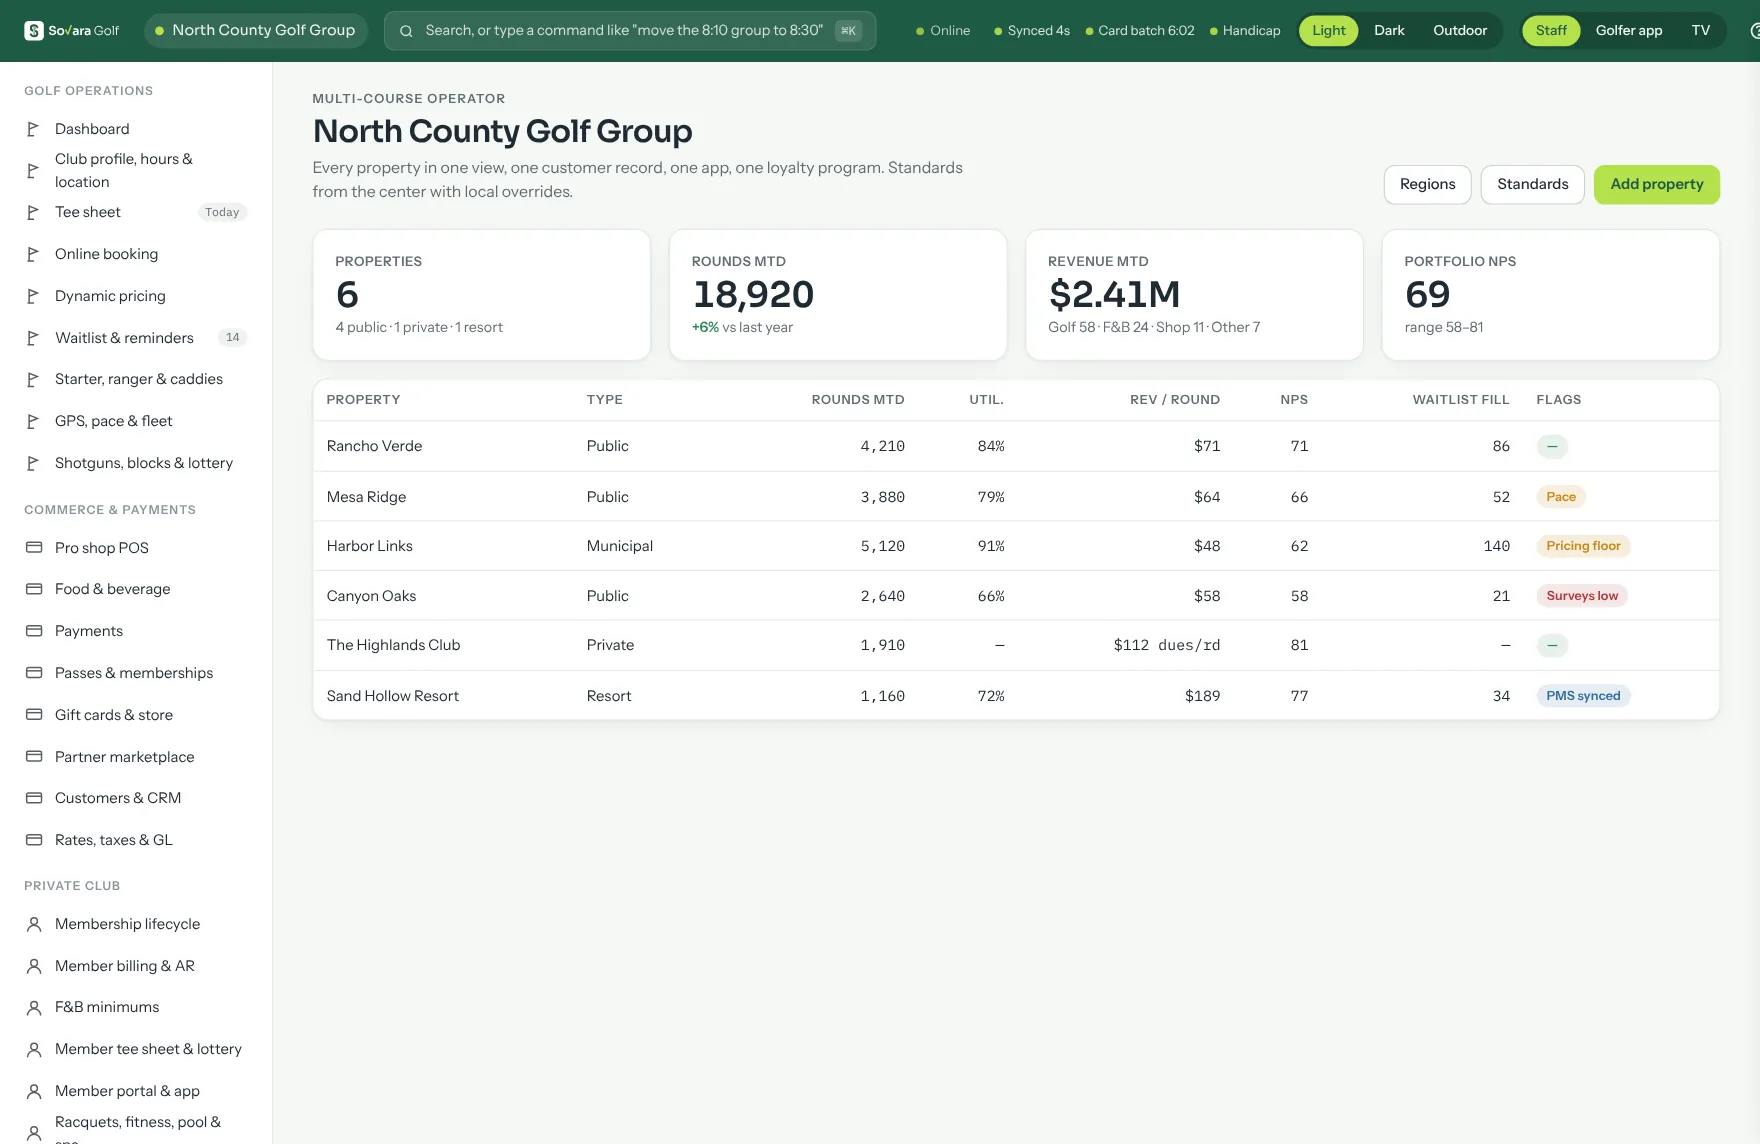Select the Staff view toggle
This screenshot has height=1144, width=1760.
[x=1551, y=31]
